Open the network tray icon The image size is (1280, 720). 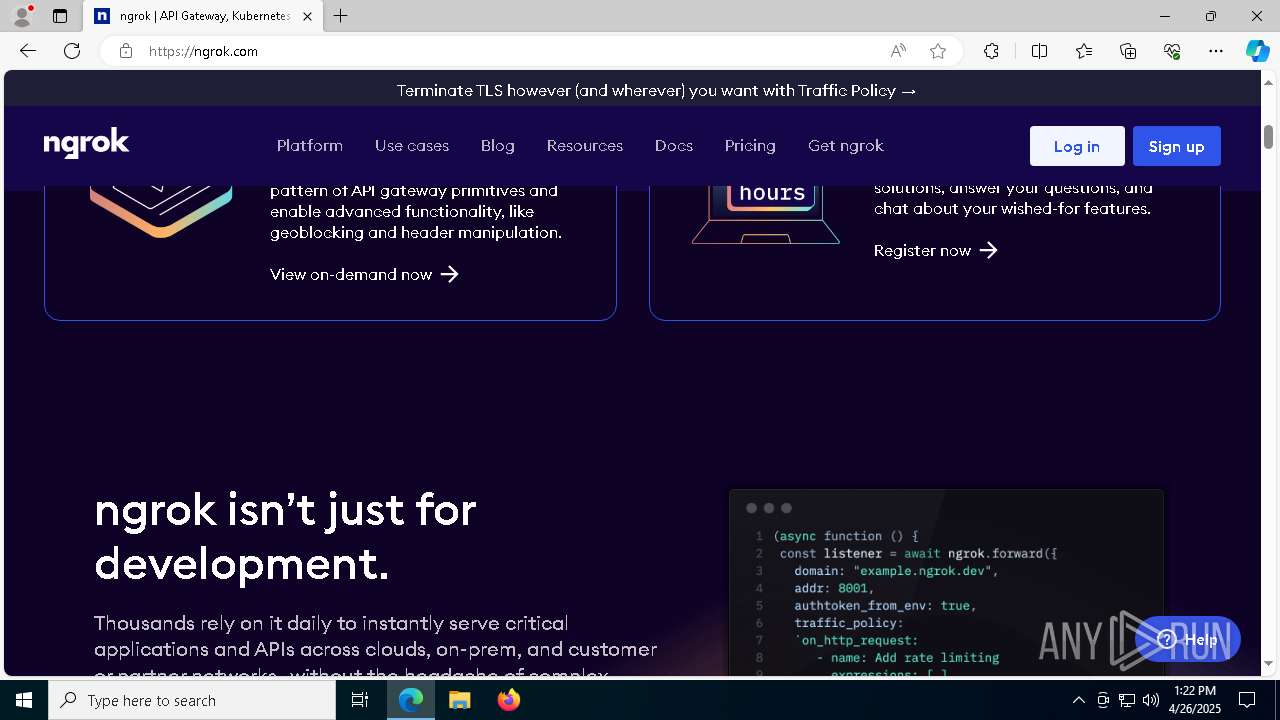[x=1127, y=700]
